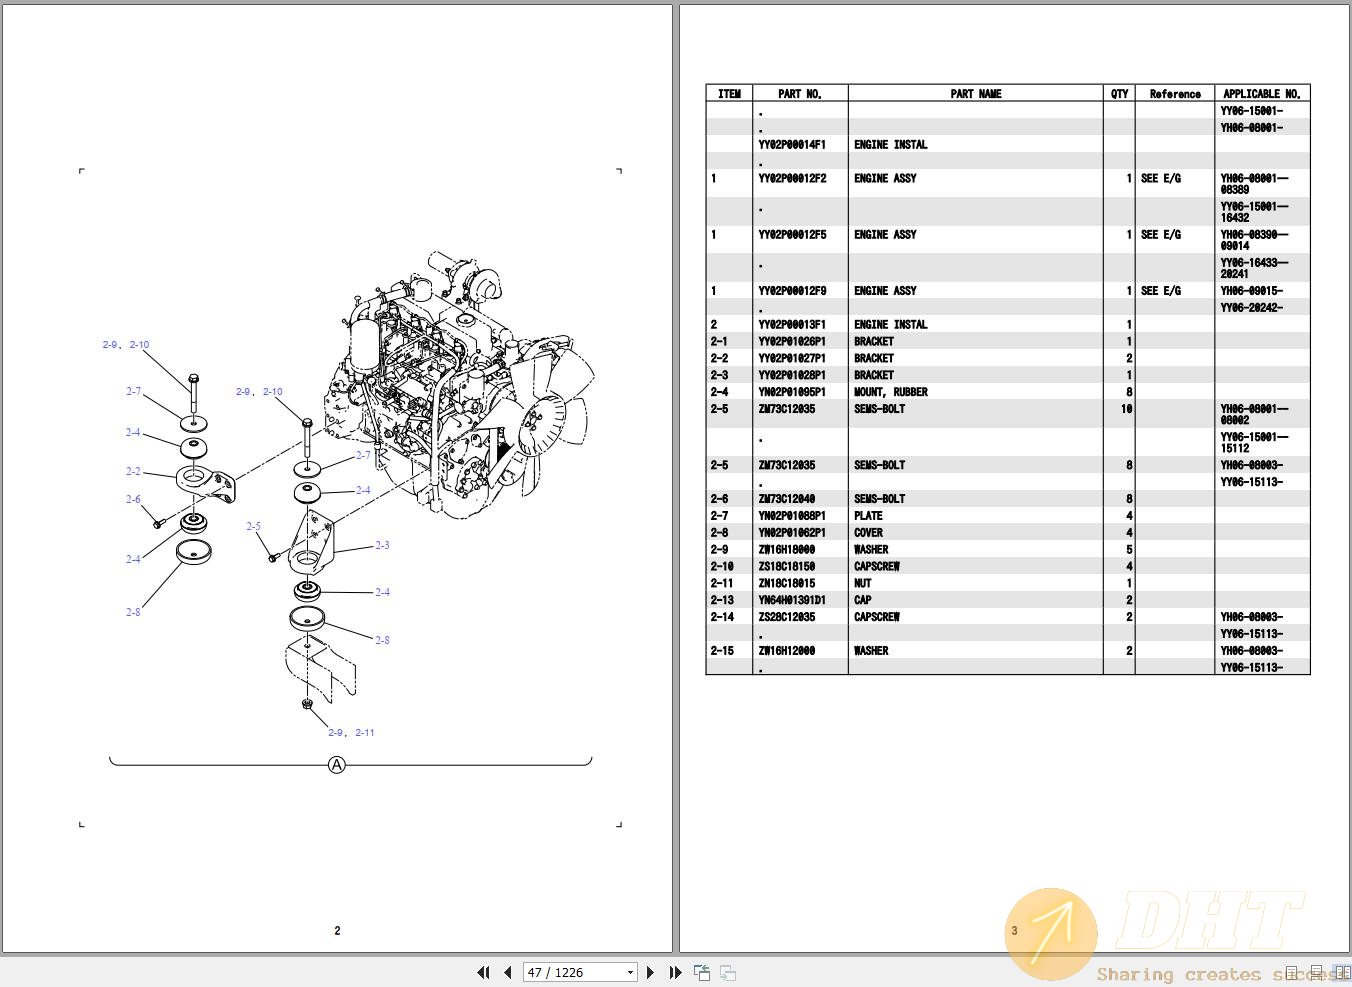Select part number YN02P01002P1
This screenshot has width=1352, height=987.
[792, 533]
